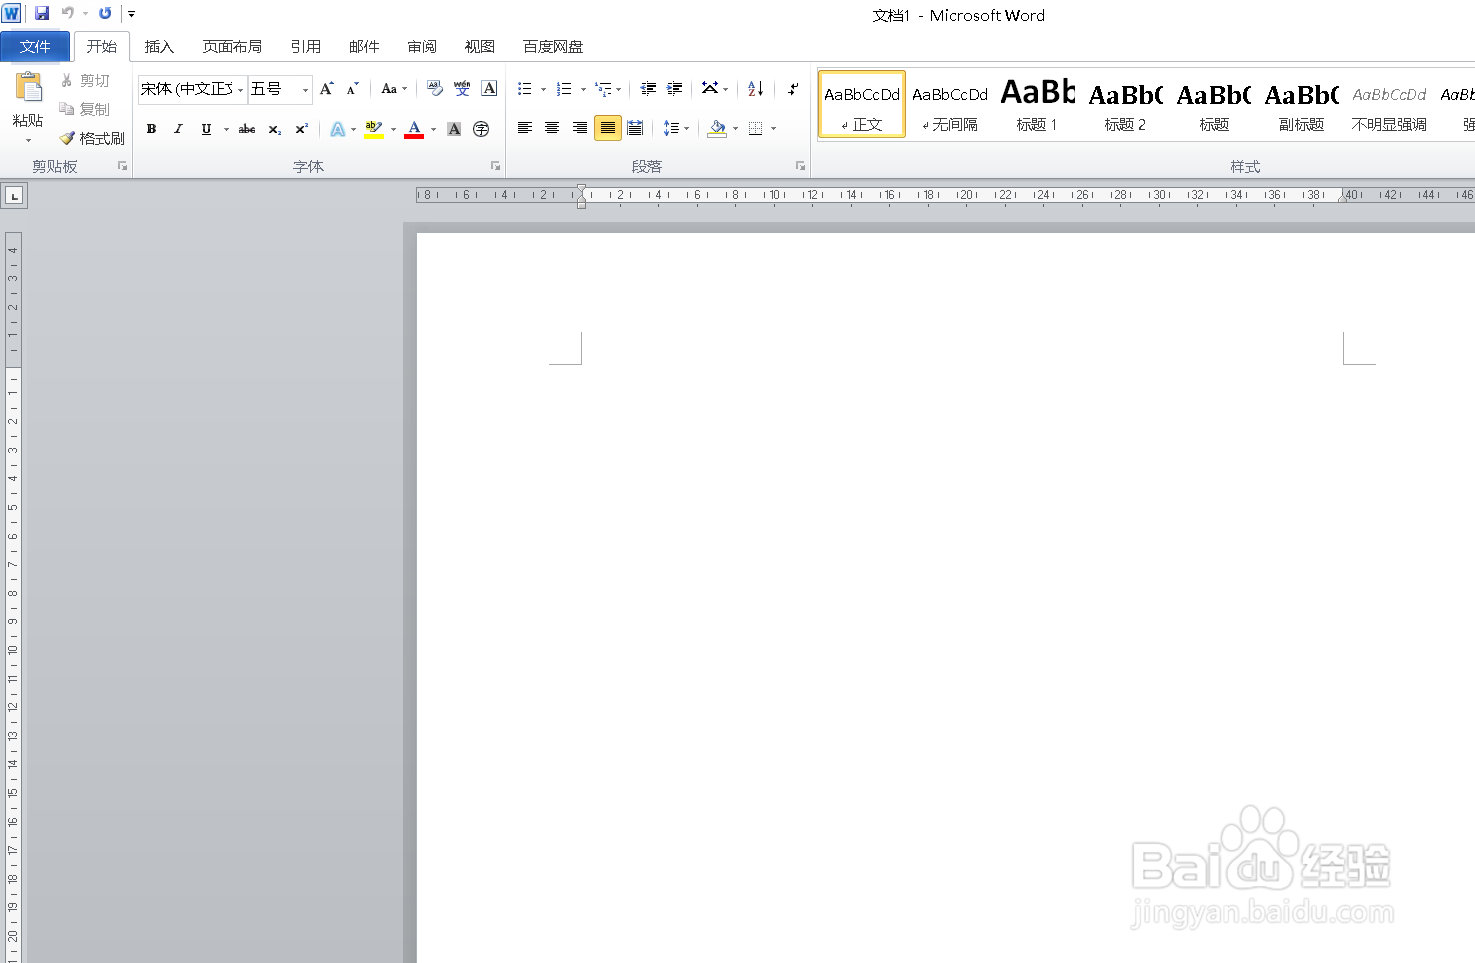The width and height of the screenshot is (1475, 963).
Task: Click the Enclose Characters icon
Action: point(480,128)
